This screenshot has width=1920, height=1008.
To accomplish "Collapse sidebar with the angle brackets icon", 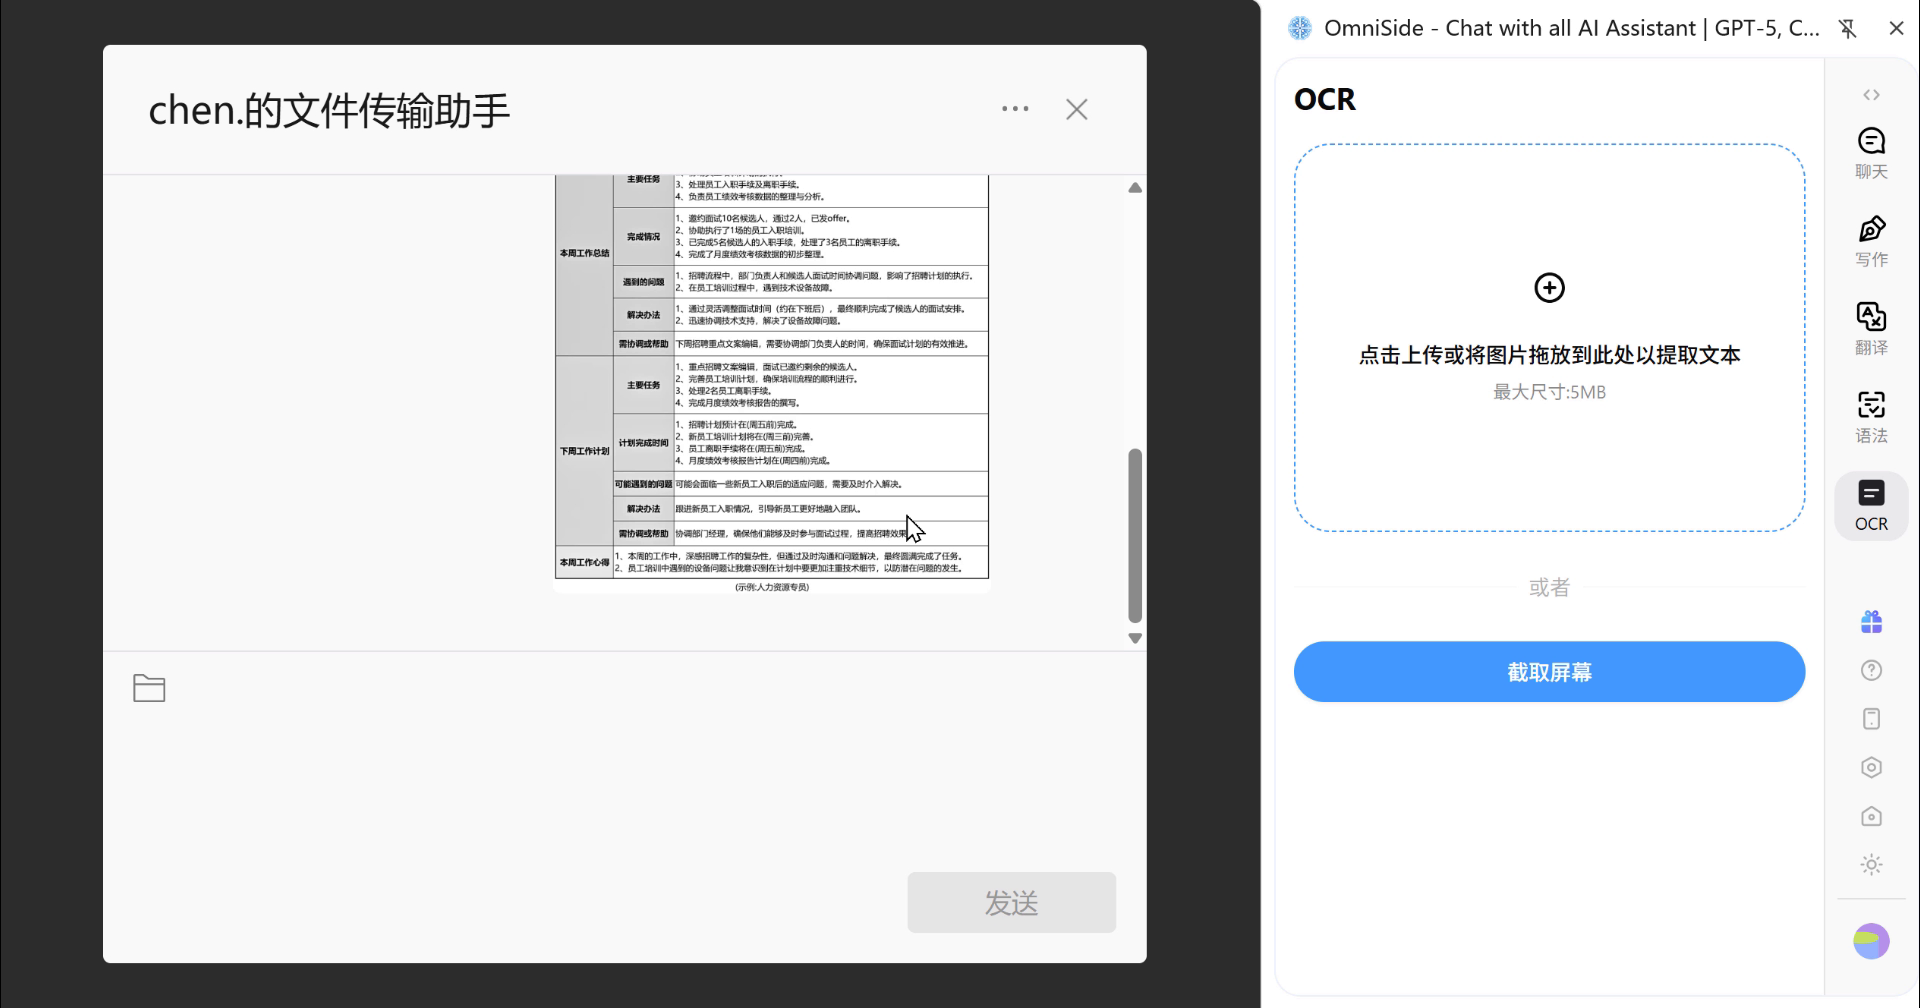I will click(1871, 95).
